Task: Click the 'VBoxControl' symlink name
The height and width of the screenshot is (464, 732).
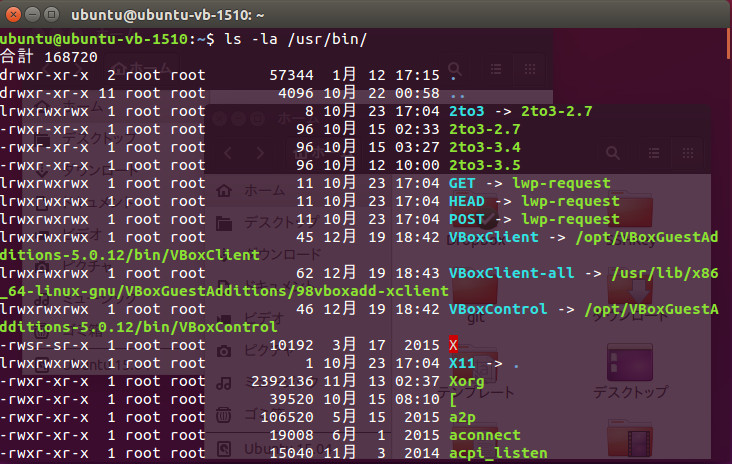Action: 498,309
